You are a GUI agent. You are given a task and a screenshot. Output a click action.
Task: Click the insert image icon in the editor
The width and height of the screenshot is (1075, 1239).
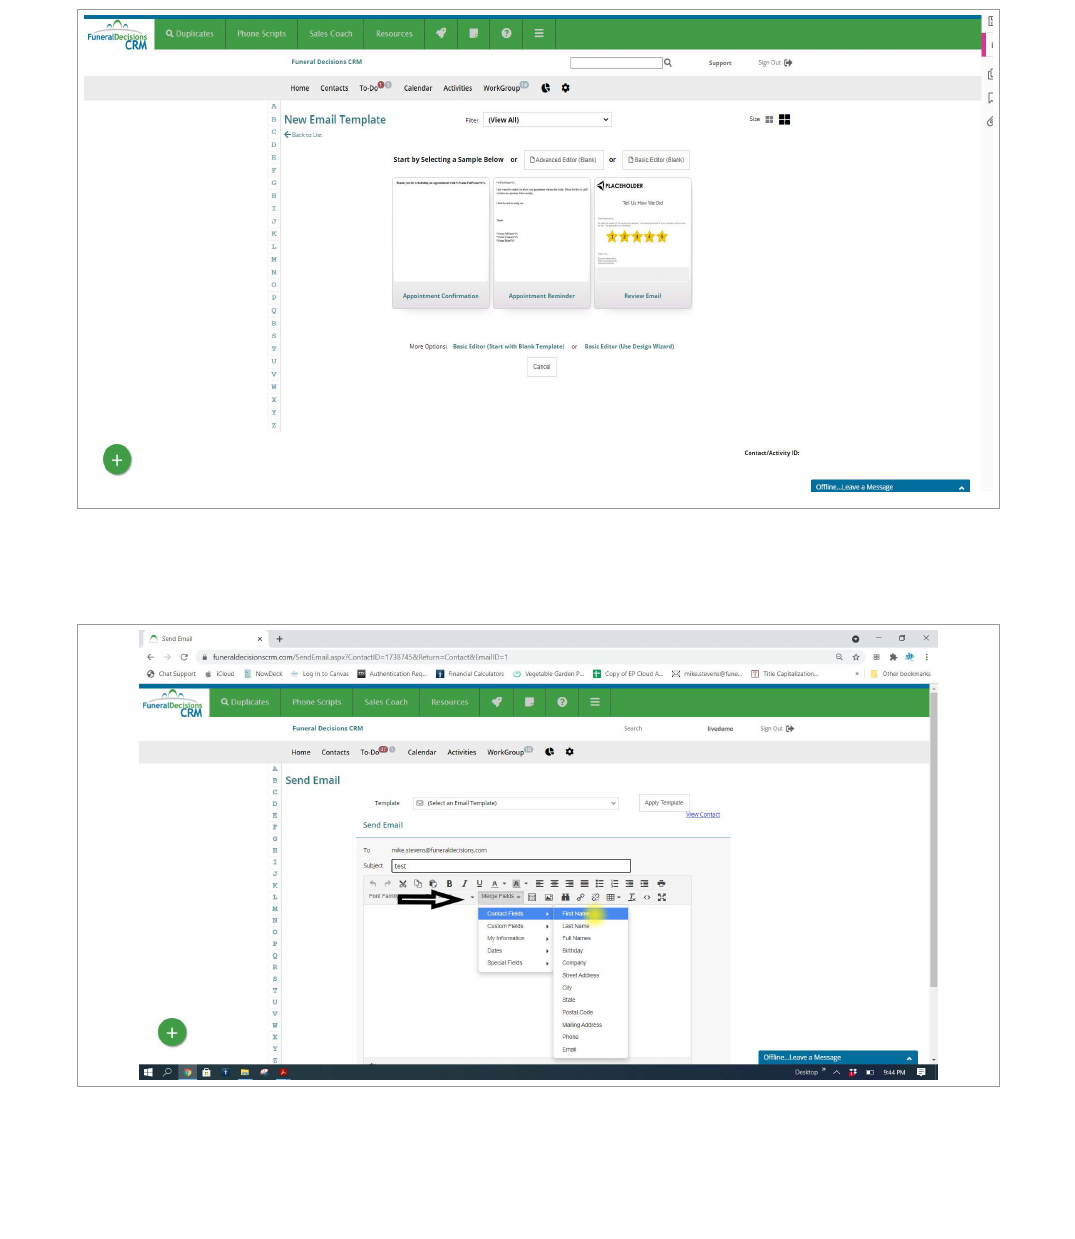click(x=548, y=897)
